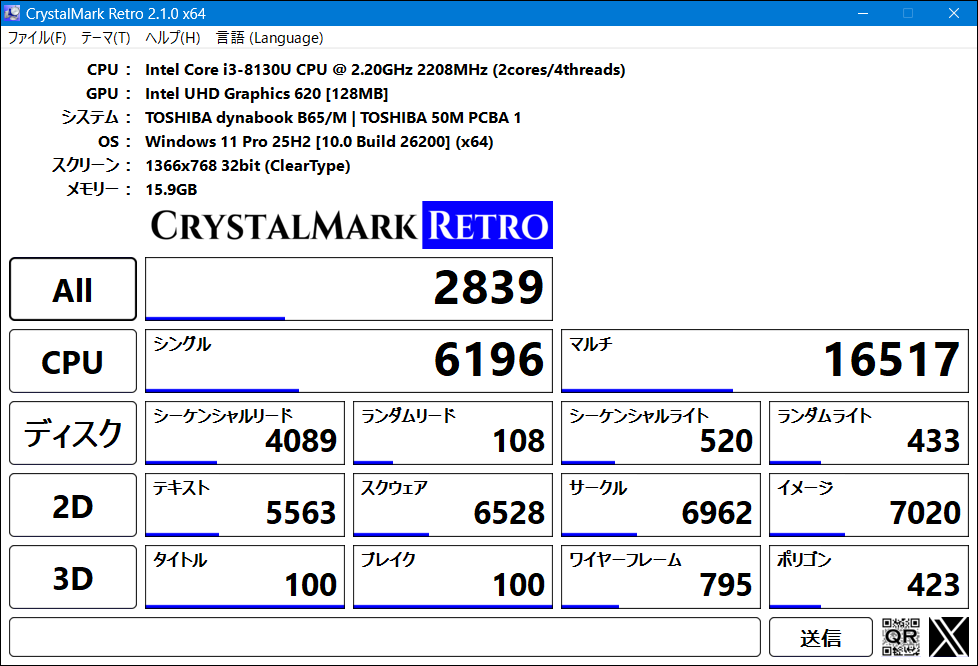This screenshot has height=666, width=978.
Task: Start the CPU benchmark button
Action: coord(73,361)
